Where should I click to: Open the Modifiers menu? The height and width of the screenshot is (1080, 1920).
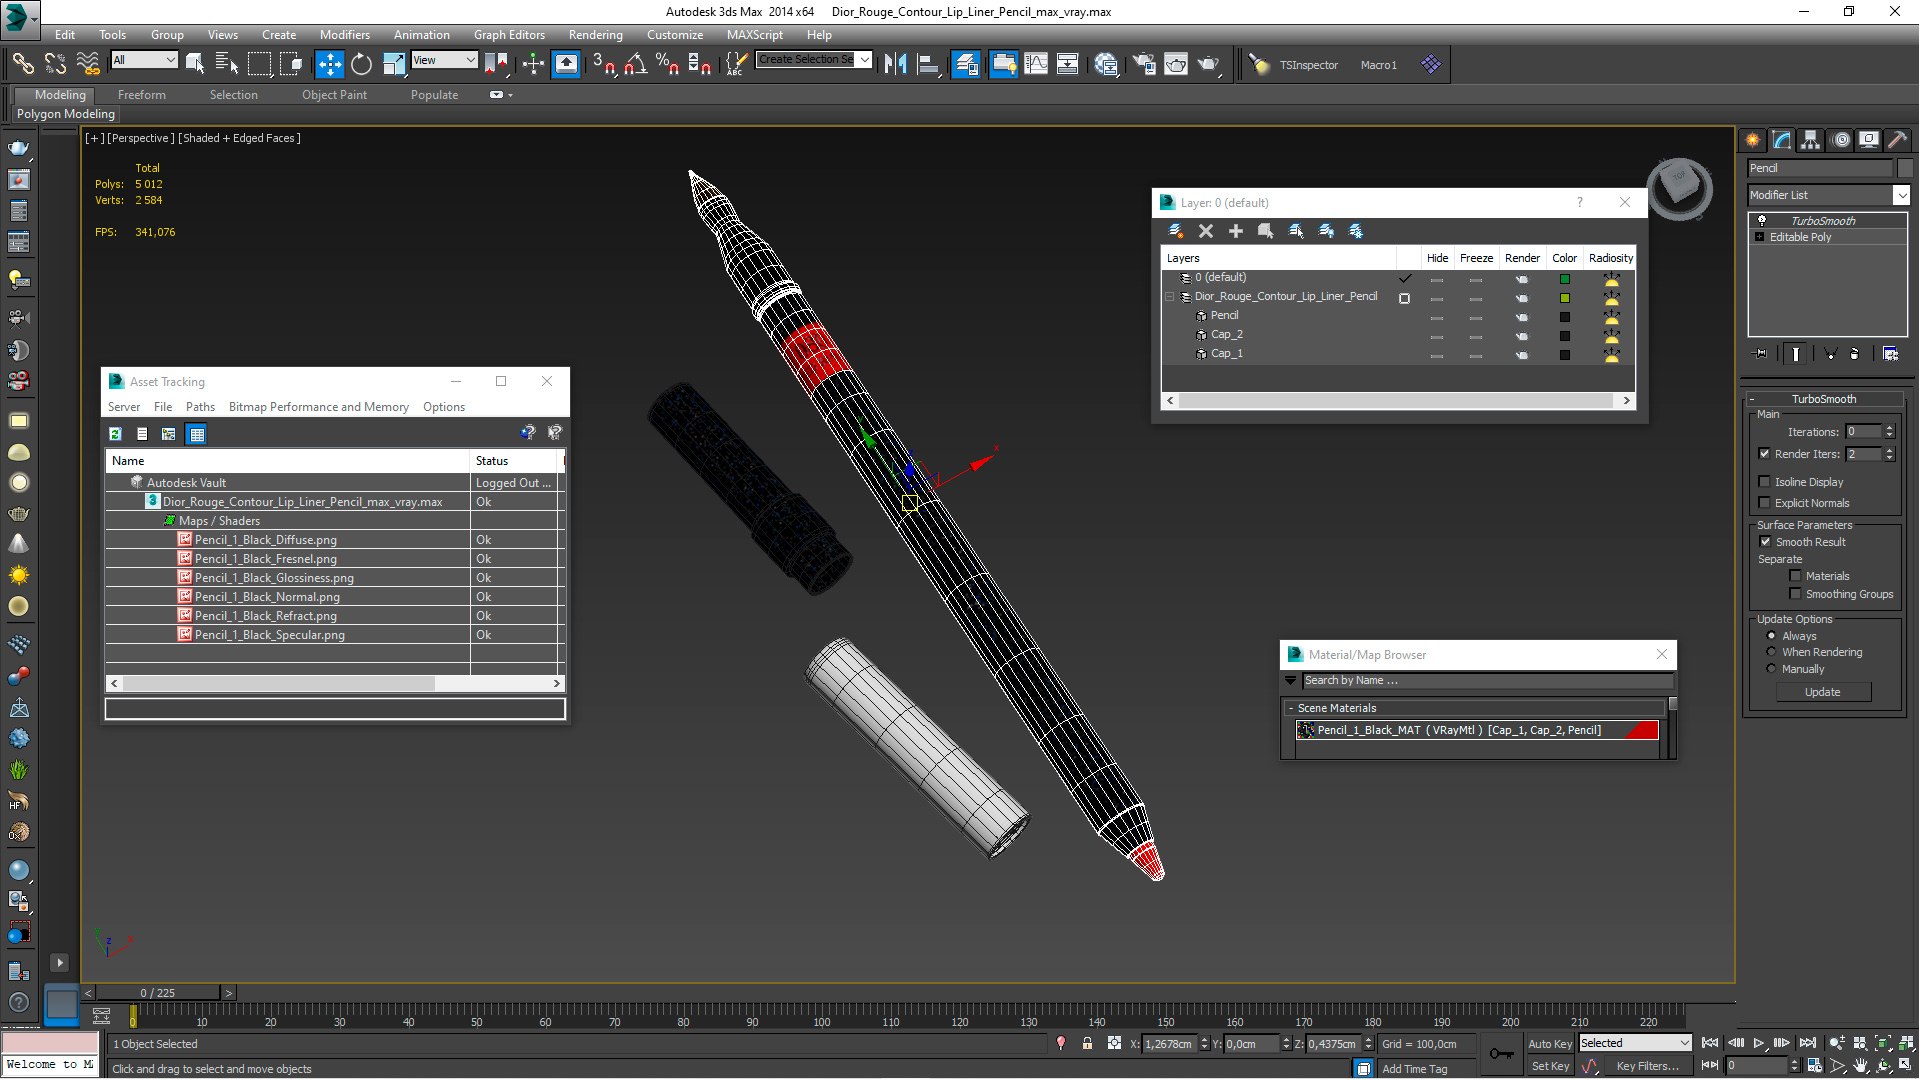[x=345, y=34]
